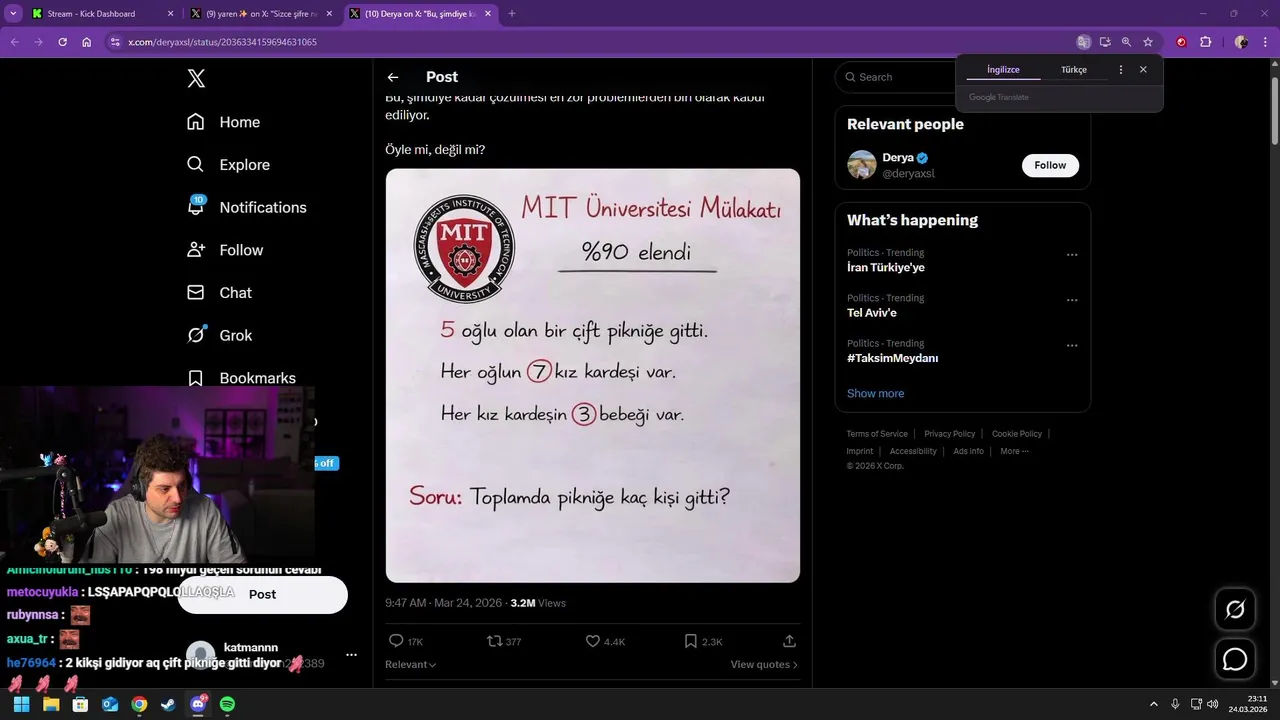1280x720 pixels.
Task: Click the back arrow beside Post
Action: pyautogui.click(x=393, y=77)
